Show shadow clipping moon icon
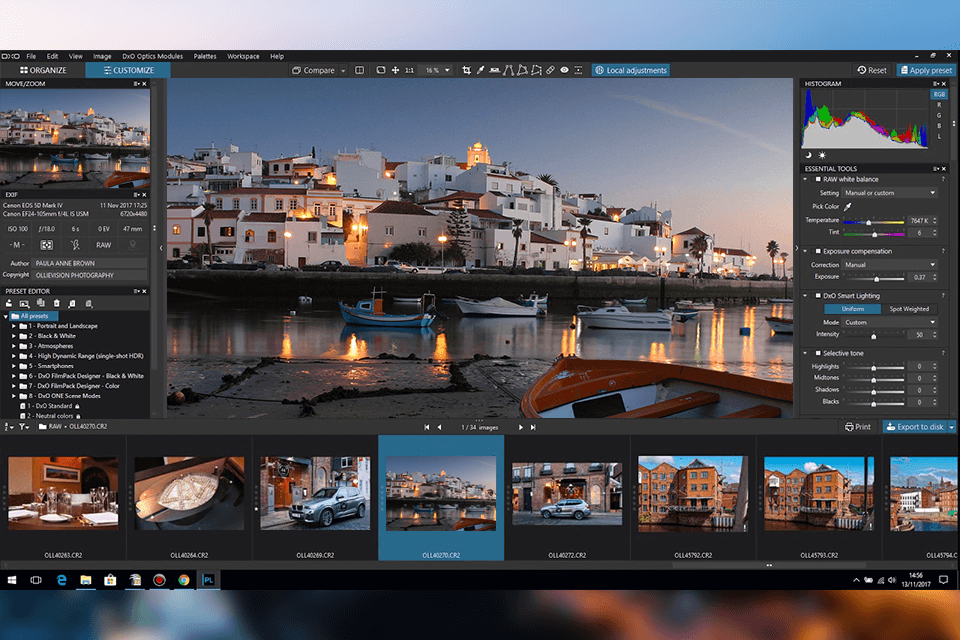 [x=808, y=156]
